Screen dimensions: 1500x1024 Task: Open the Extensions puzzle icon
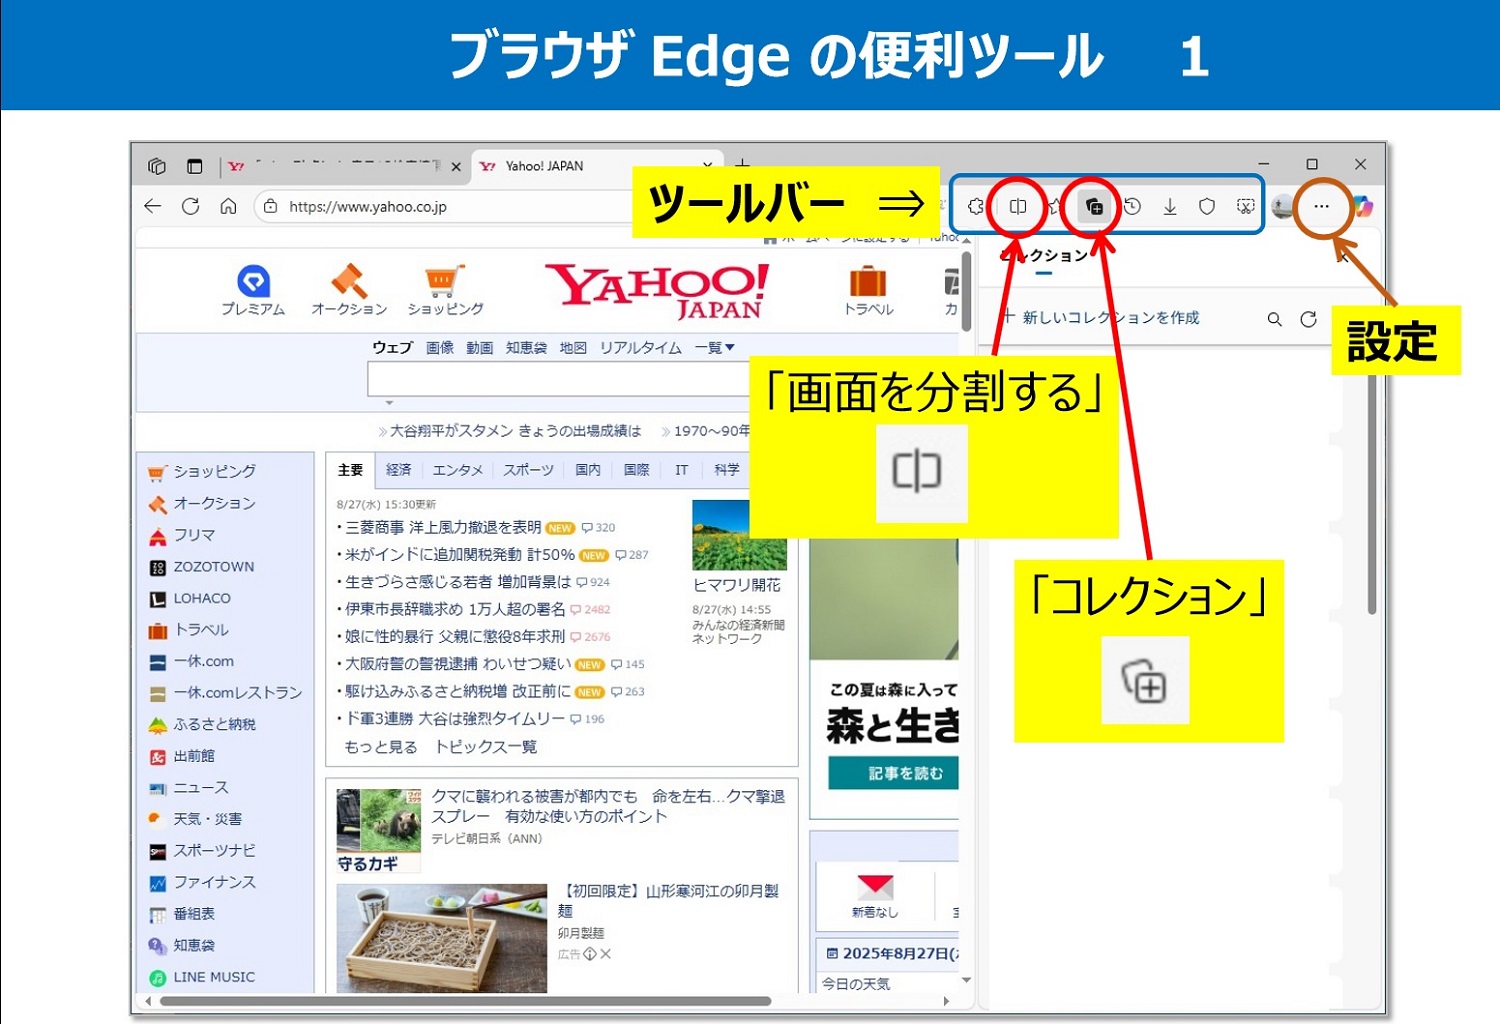[975, 207]
